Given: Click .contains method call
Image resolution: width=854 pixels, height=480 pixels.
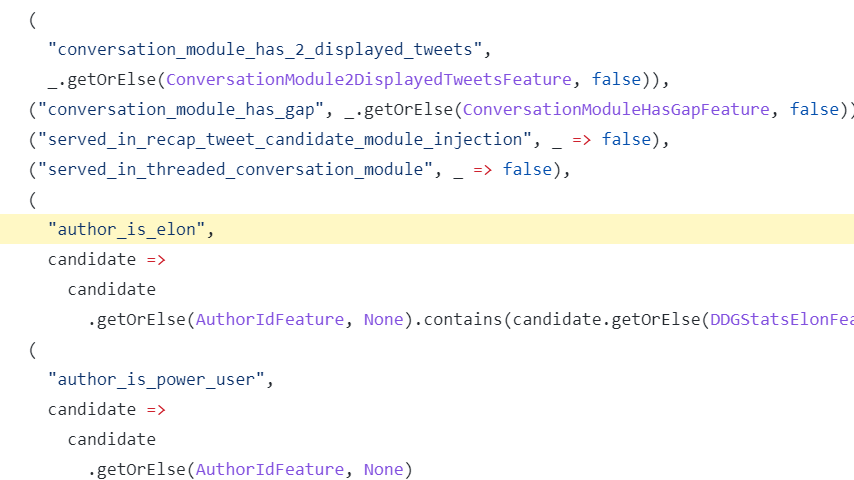Looking at the screenshot, I should (458, 319).
